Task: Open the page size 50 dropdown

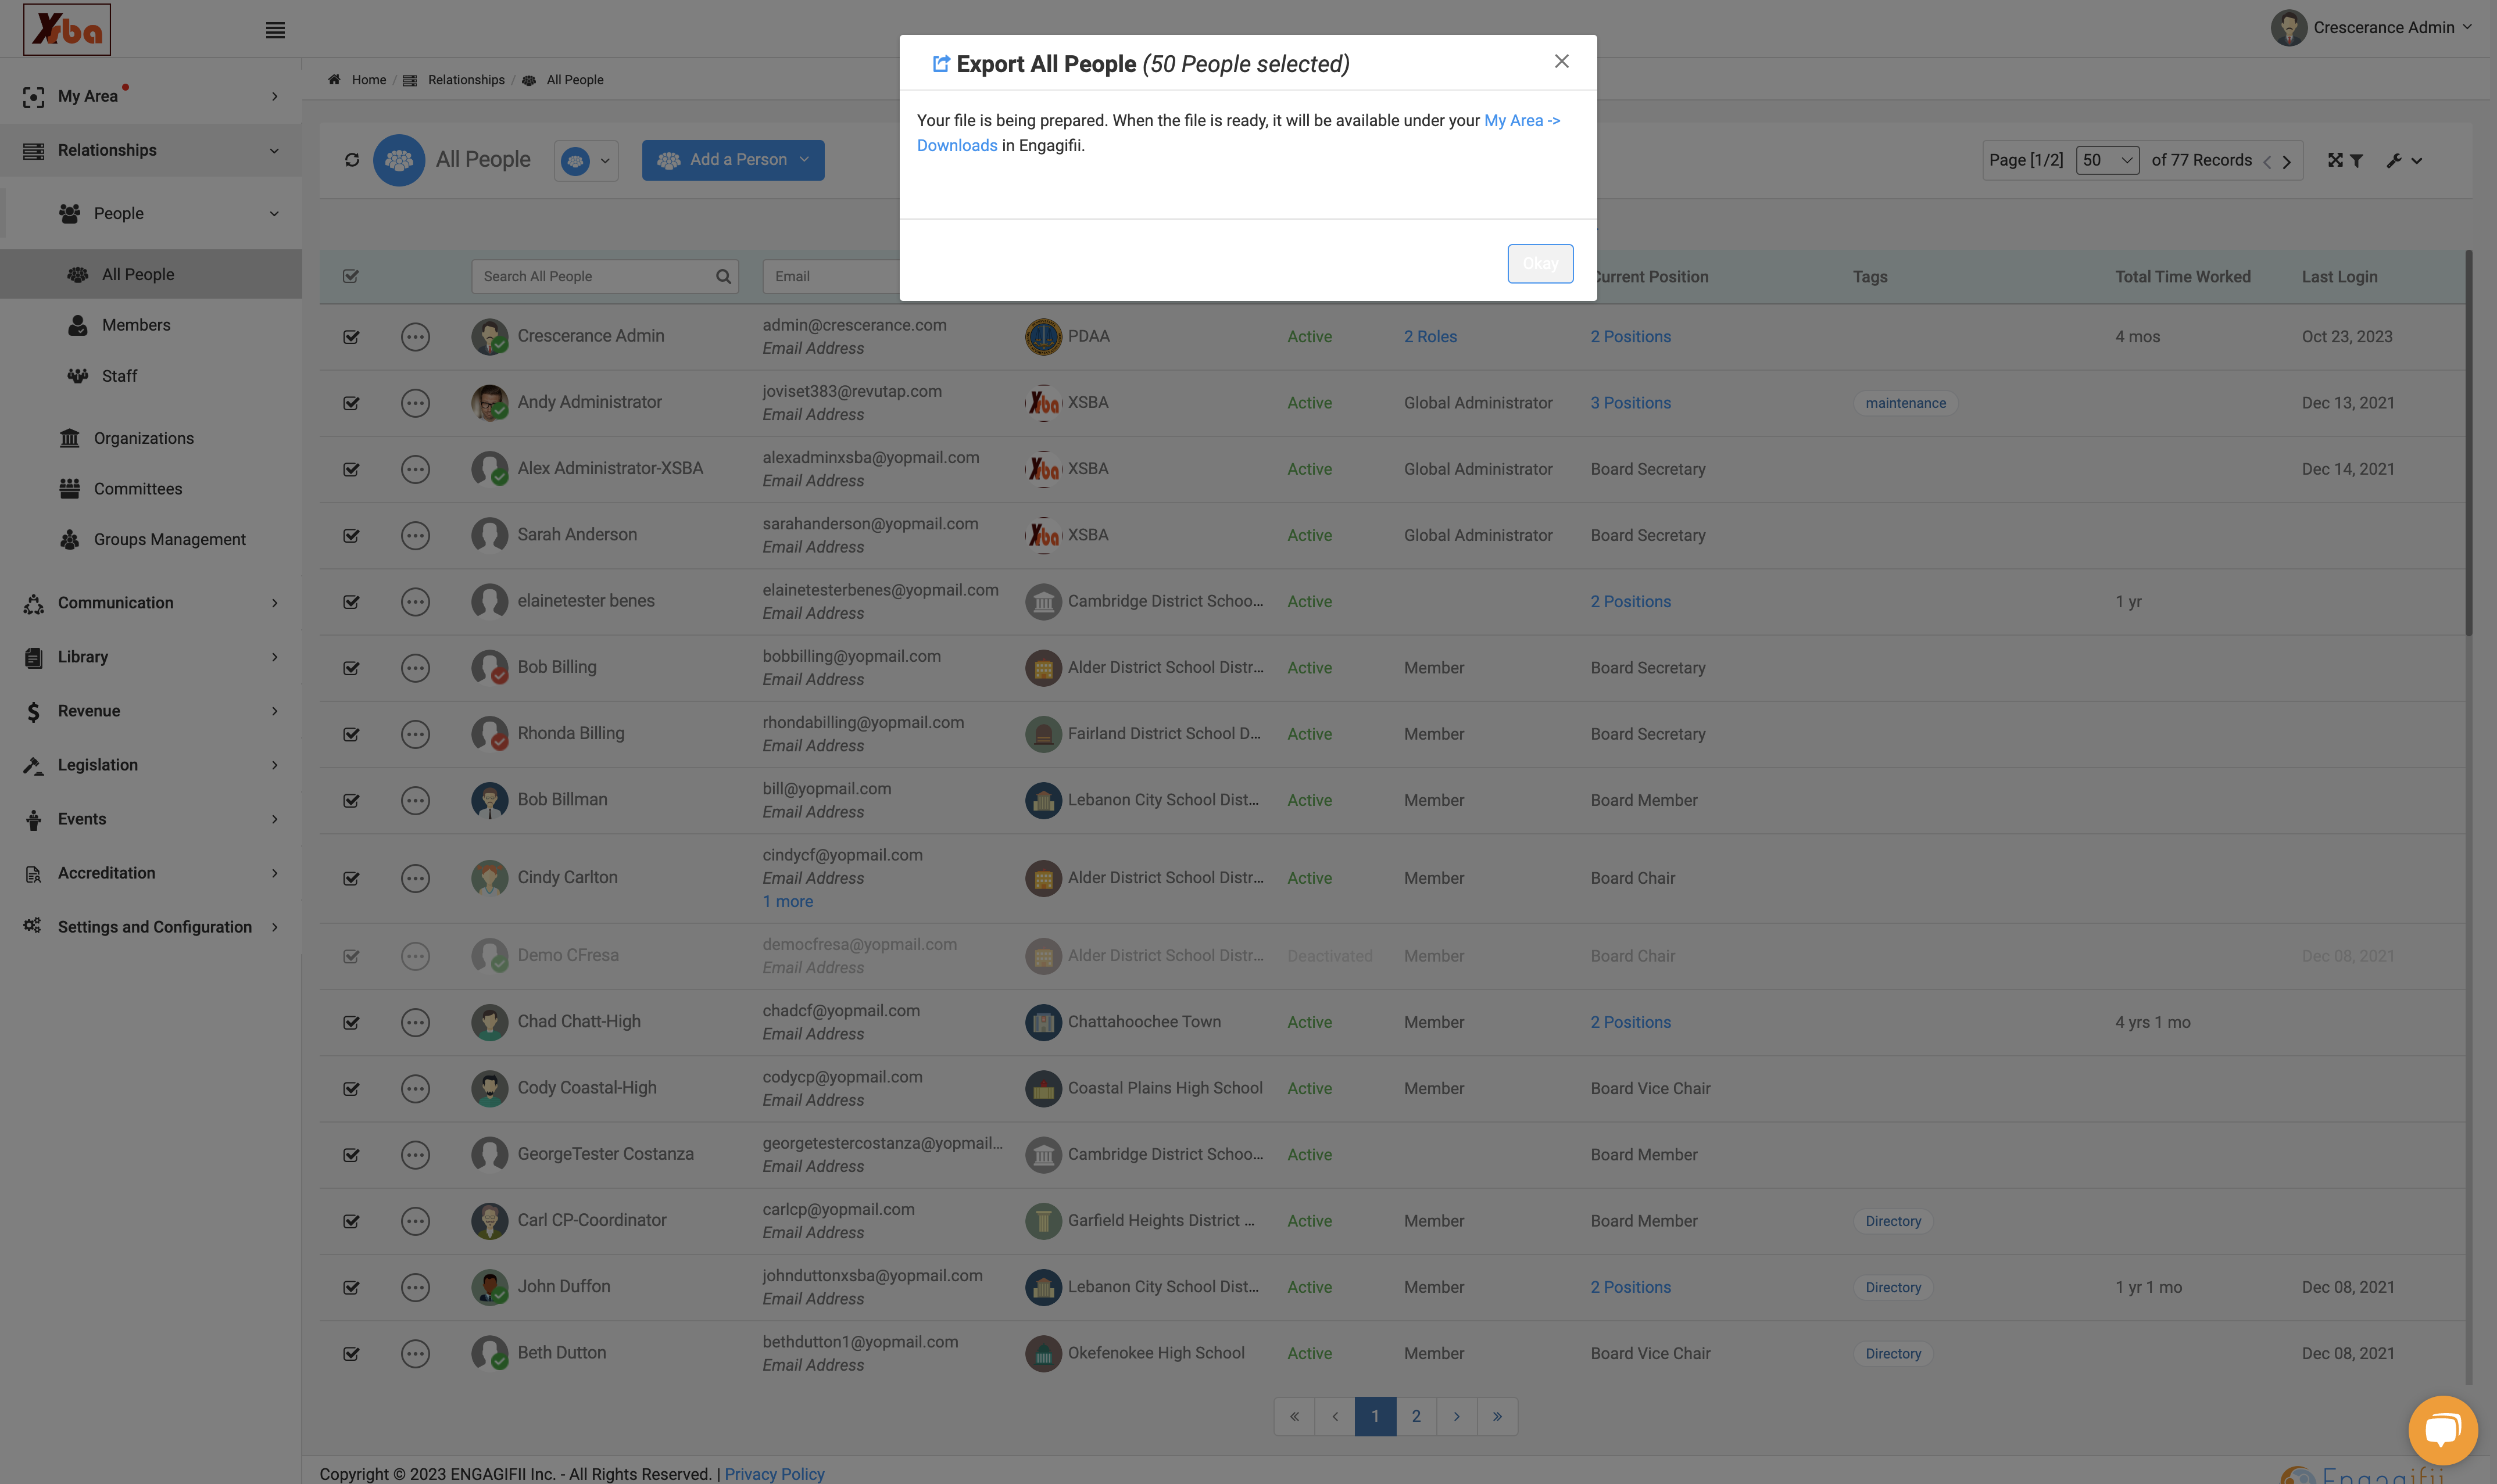Action: tap(2107, 160)
